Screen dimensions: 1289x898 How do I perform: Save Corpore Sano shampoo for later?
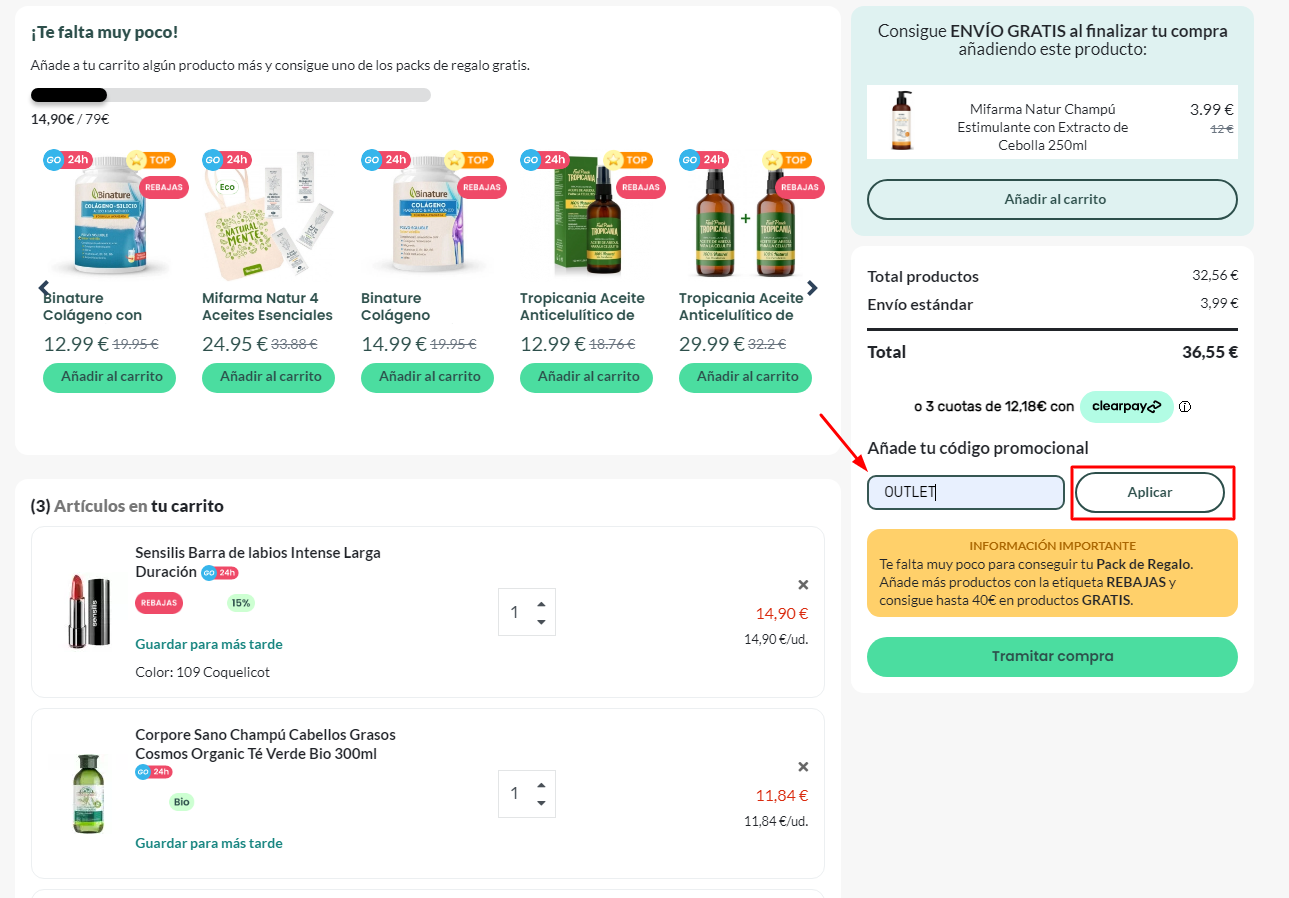pyautogui.click(x=209, y=843)
